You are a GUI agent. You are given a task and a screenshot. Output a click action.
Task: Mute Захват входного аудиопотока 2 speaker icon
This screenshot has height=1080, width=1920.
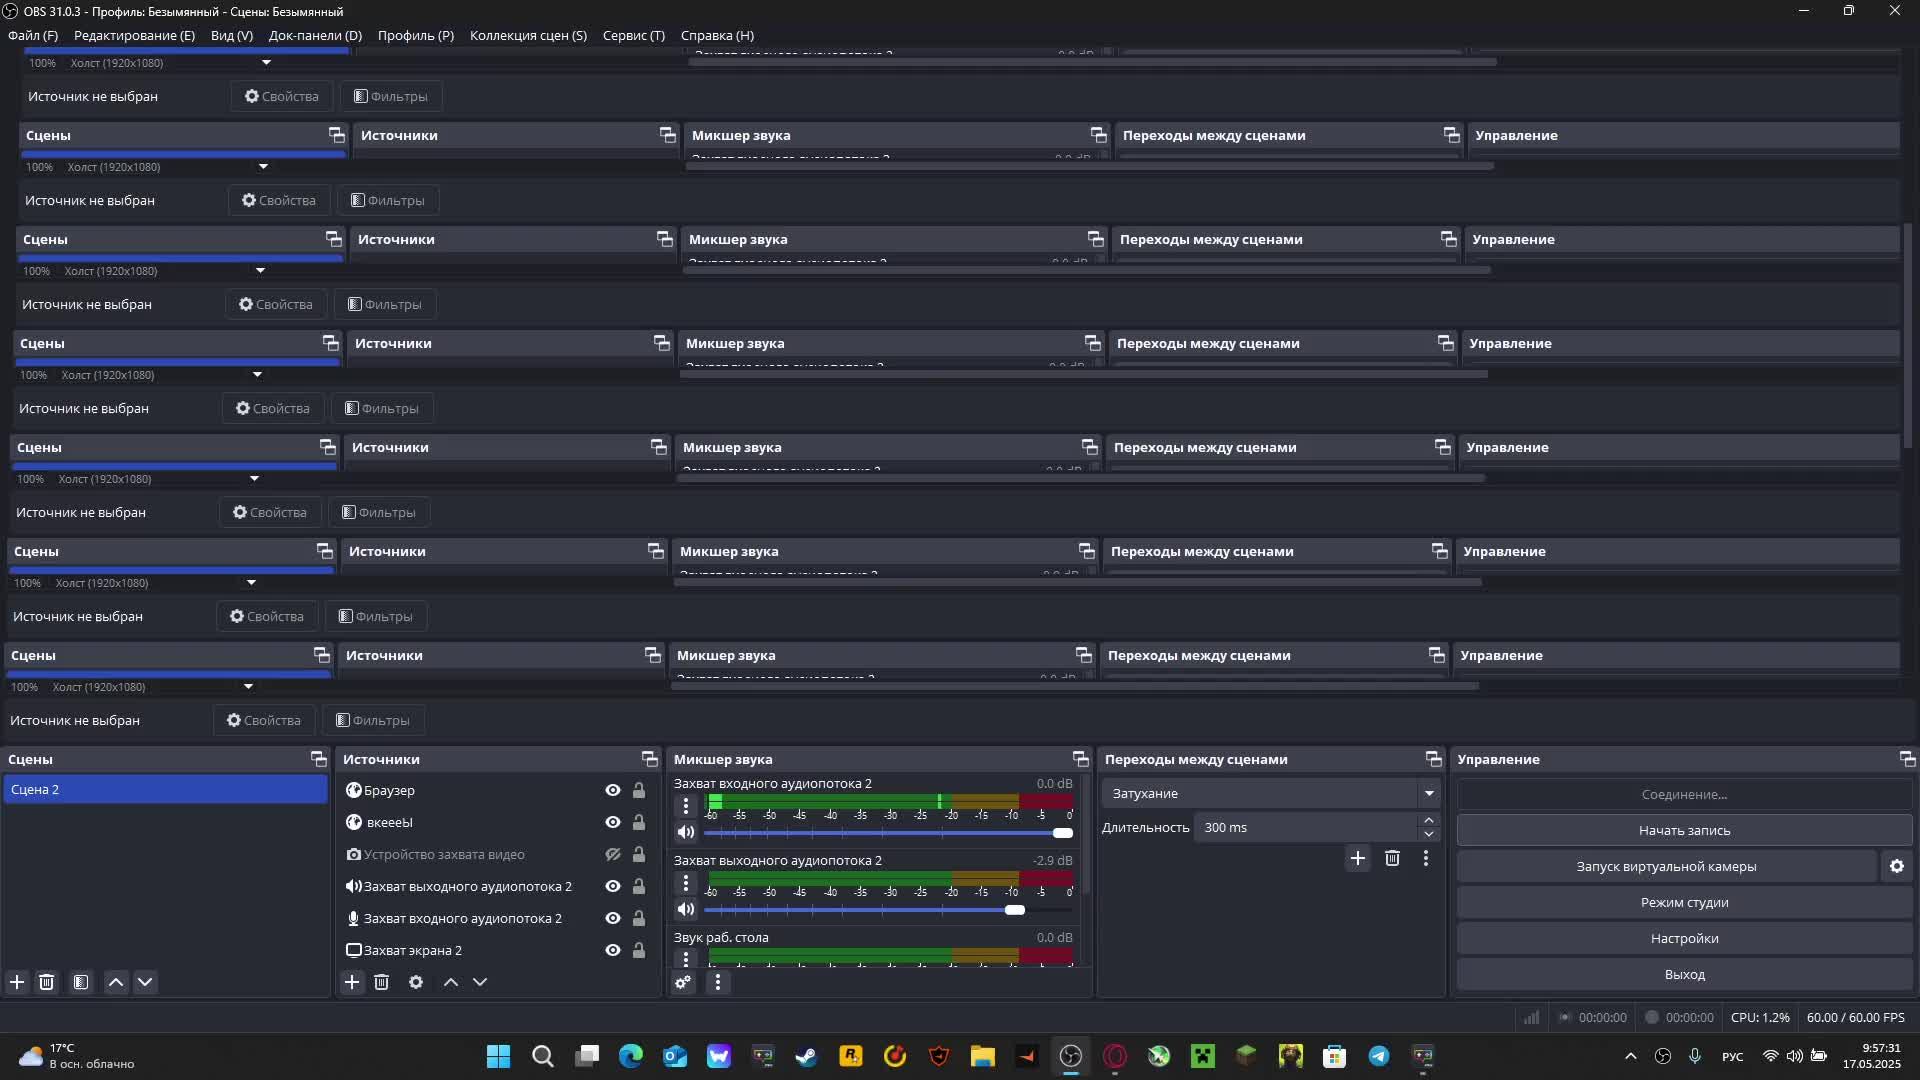coord(685,832)
